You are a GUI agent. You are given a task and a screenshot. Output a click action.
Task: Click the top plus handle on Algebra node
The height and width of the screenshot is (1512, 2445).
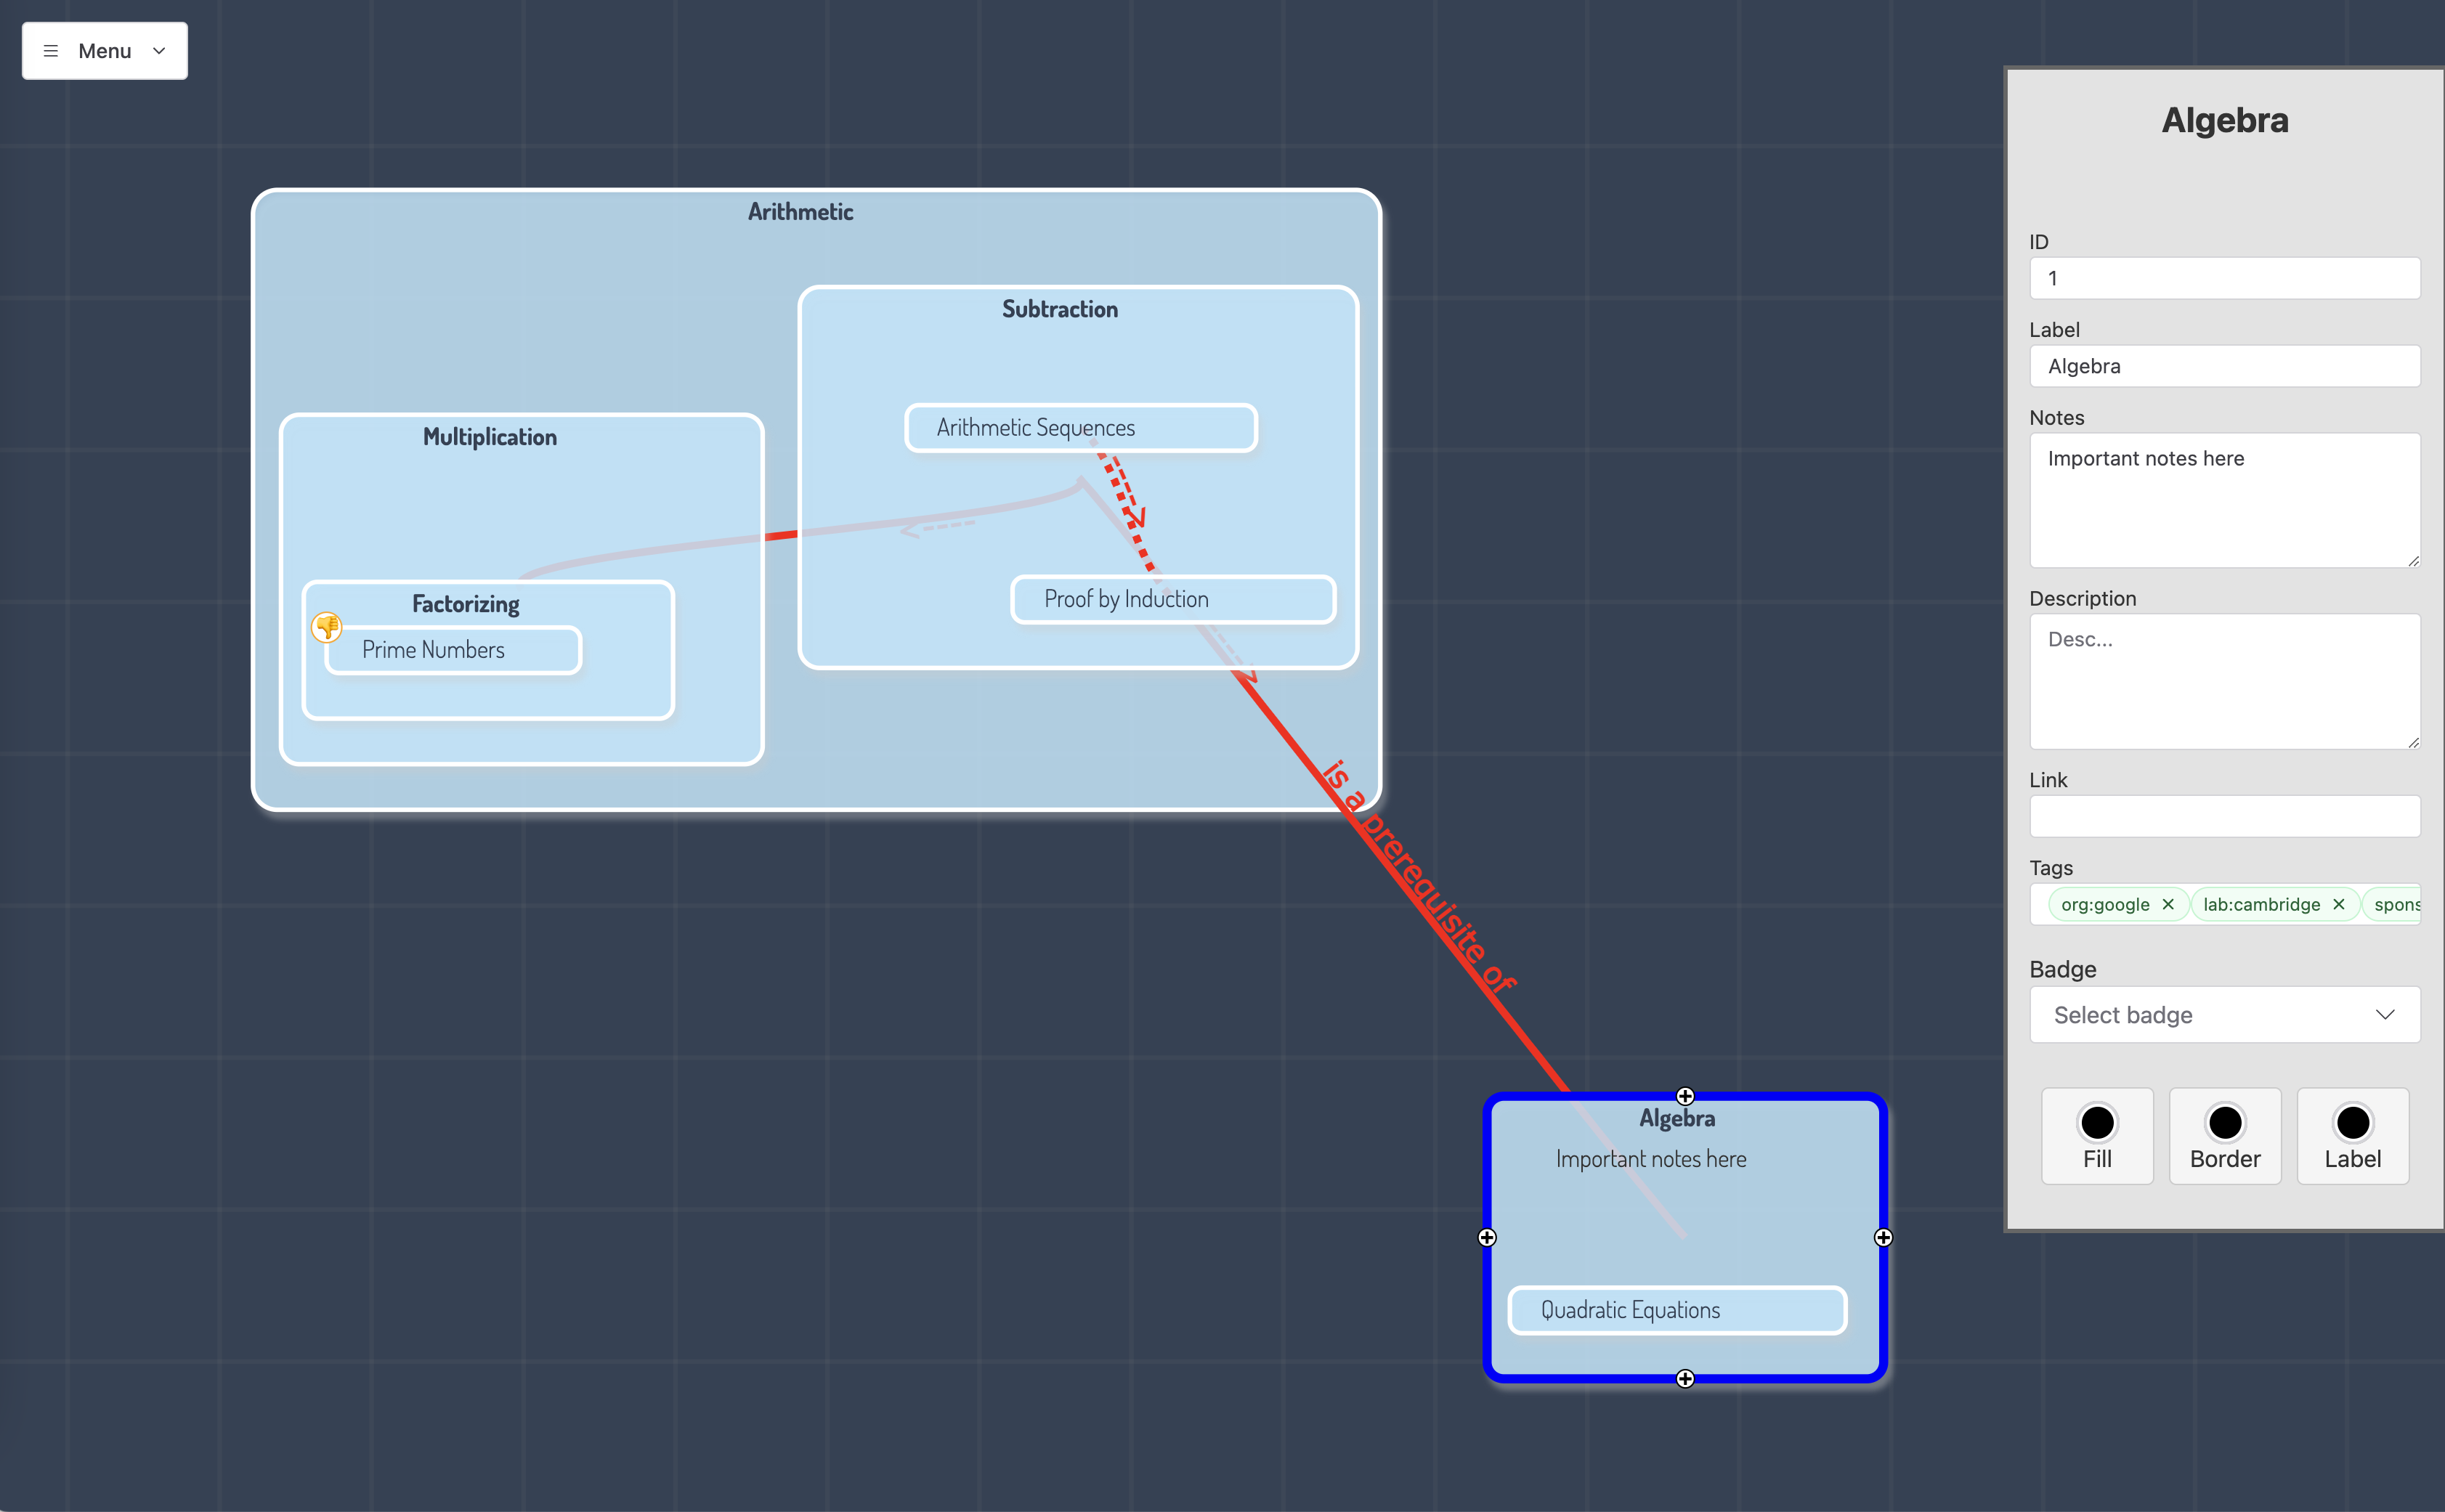pos(1685,1096)
